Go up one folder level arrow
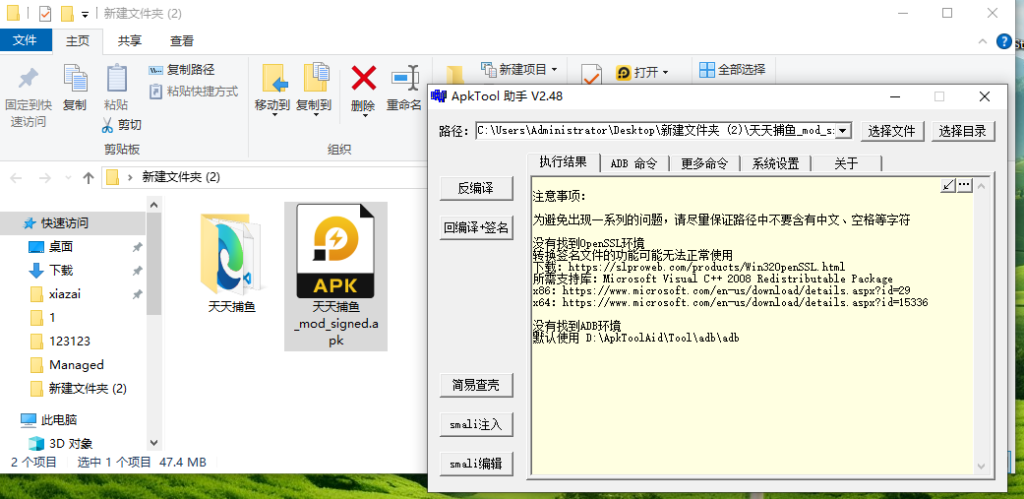This screenshot has height=499, width=1024. coord(89,178)
